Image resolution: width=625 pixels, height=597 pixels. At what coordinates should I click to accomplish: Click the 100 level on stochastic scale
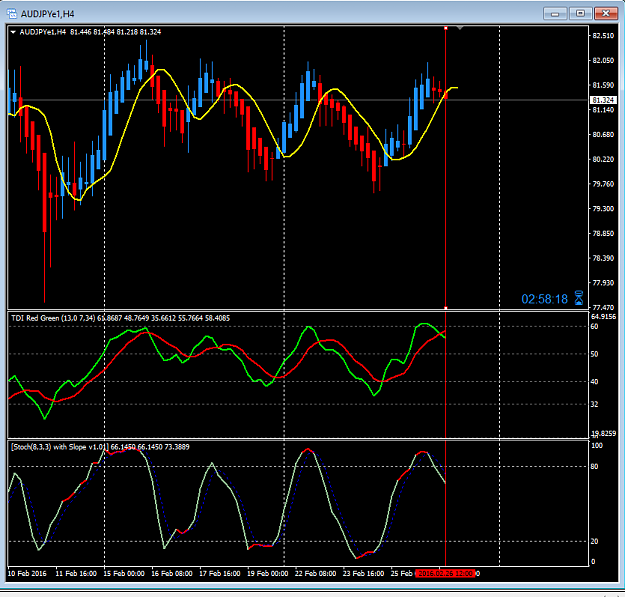click(x=597, y=446)
